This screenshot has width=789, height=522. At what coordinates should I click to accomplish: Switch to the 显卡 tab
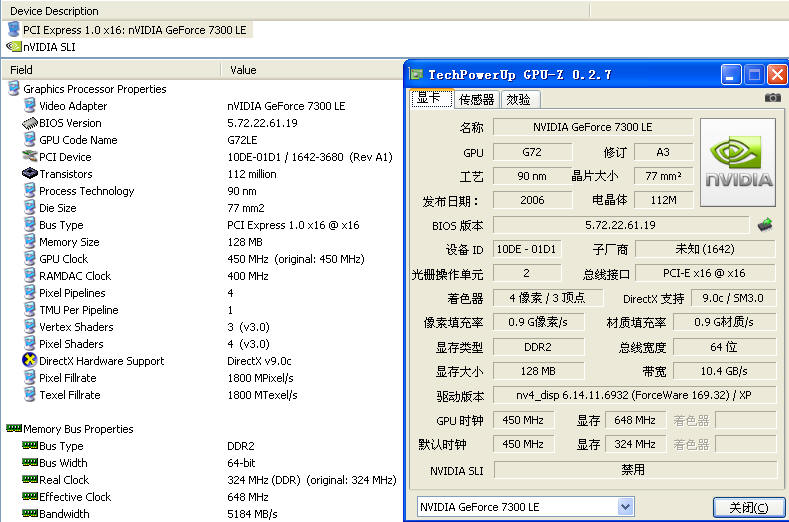[x=432, y=98]
